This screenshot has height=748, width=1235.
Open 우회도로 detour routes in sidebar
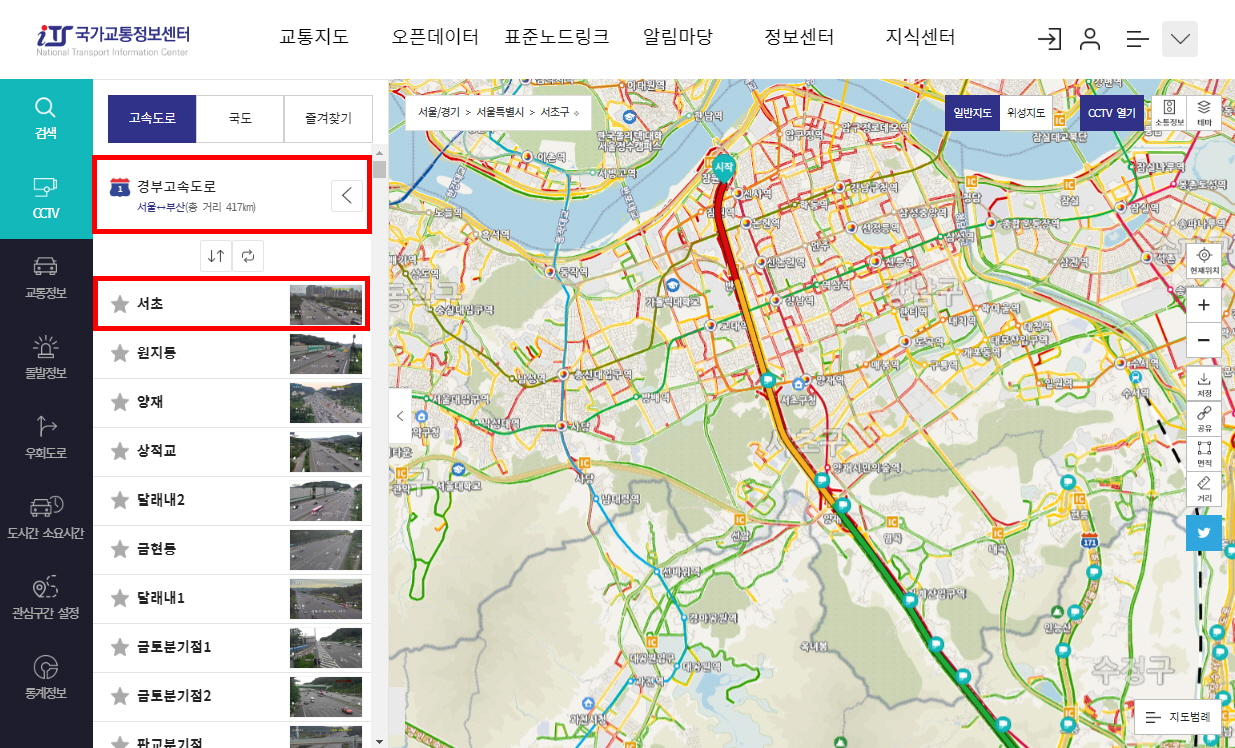pos(46,439)
